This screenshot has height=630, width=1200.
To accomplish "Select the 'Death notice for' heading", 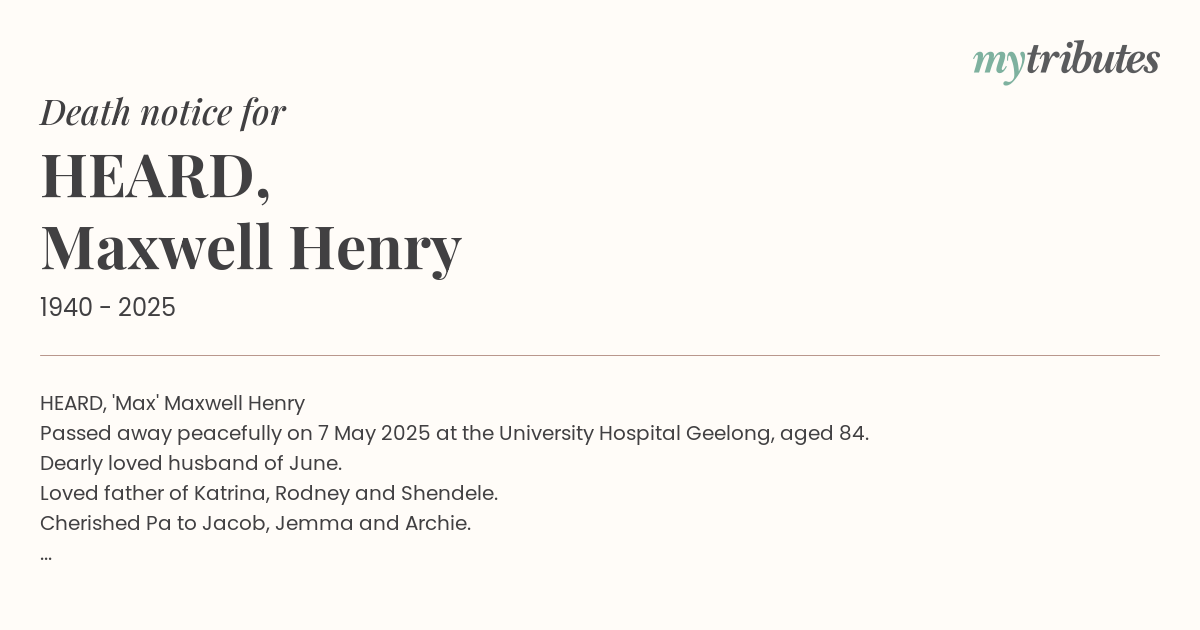I will pyautogui.click(x=163, y=112).
